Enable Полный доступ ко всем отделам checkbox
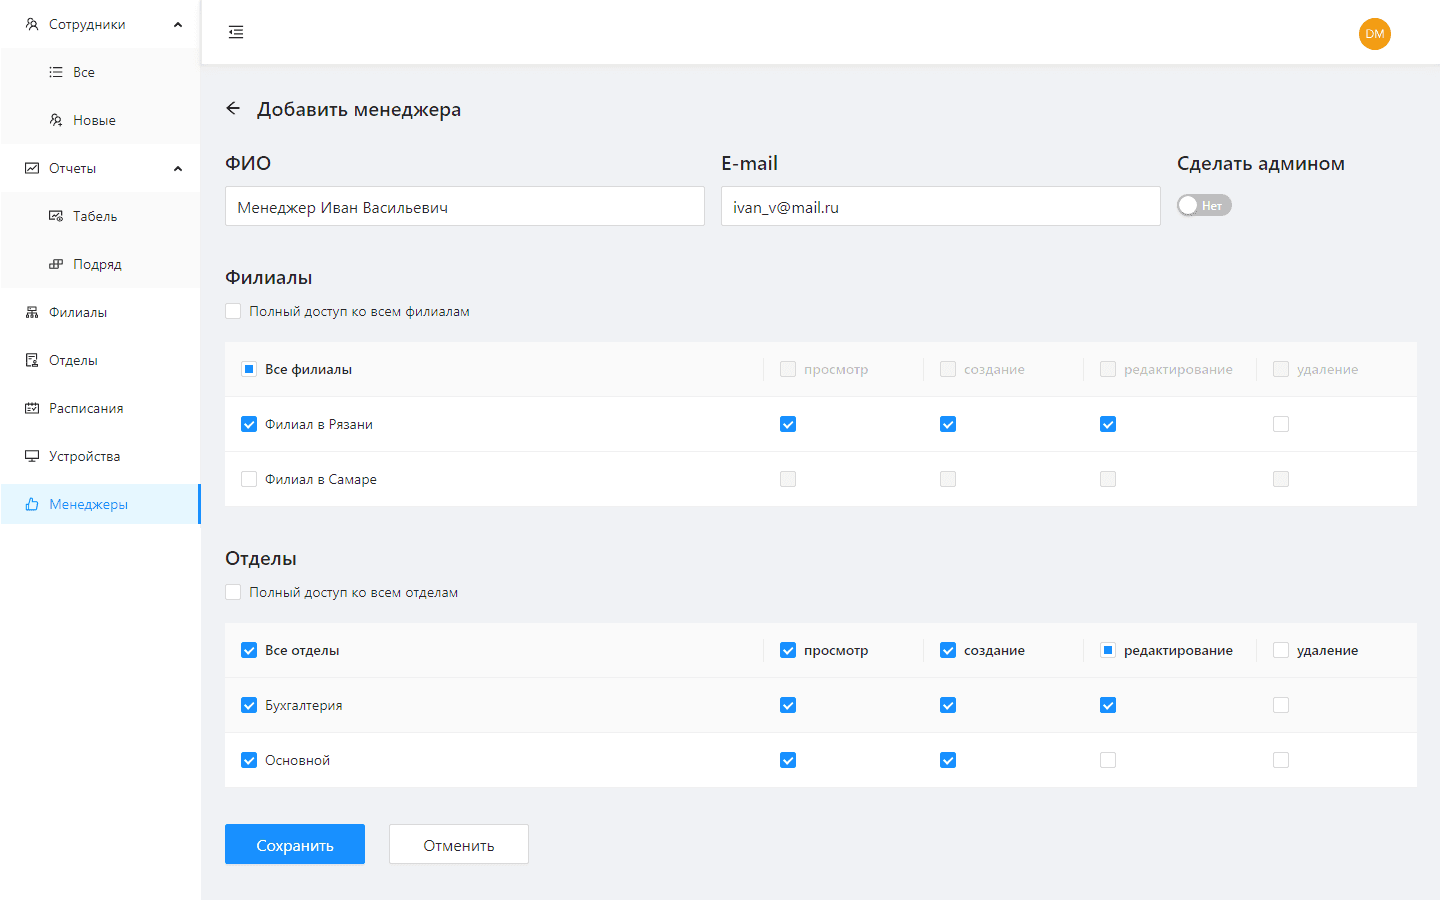The image size is (1440, 900). point(233,592)
